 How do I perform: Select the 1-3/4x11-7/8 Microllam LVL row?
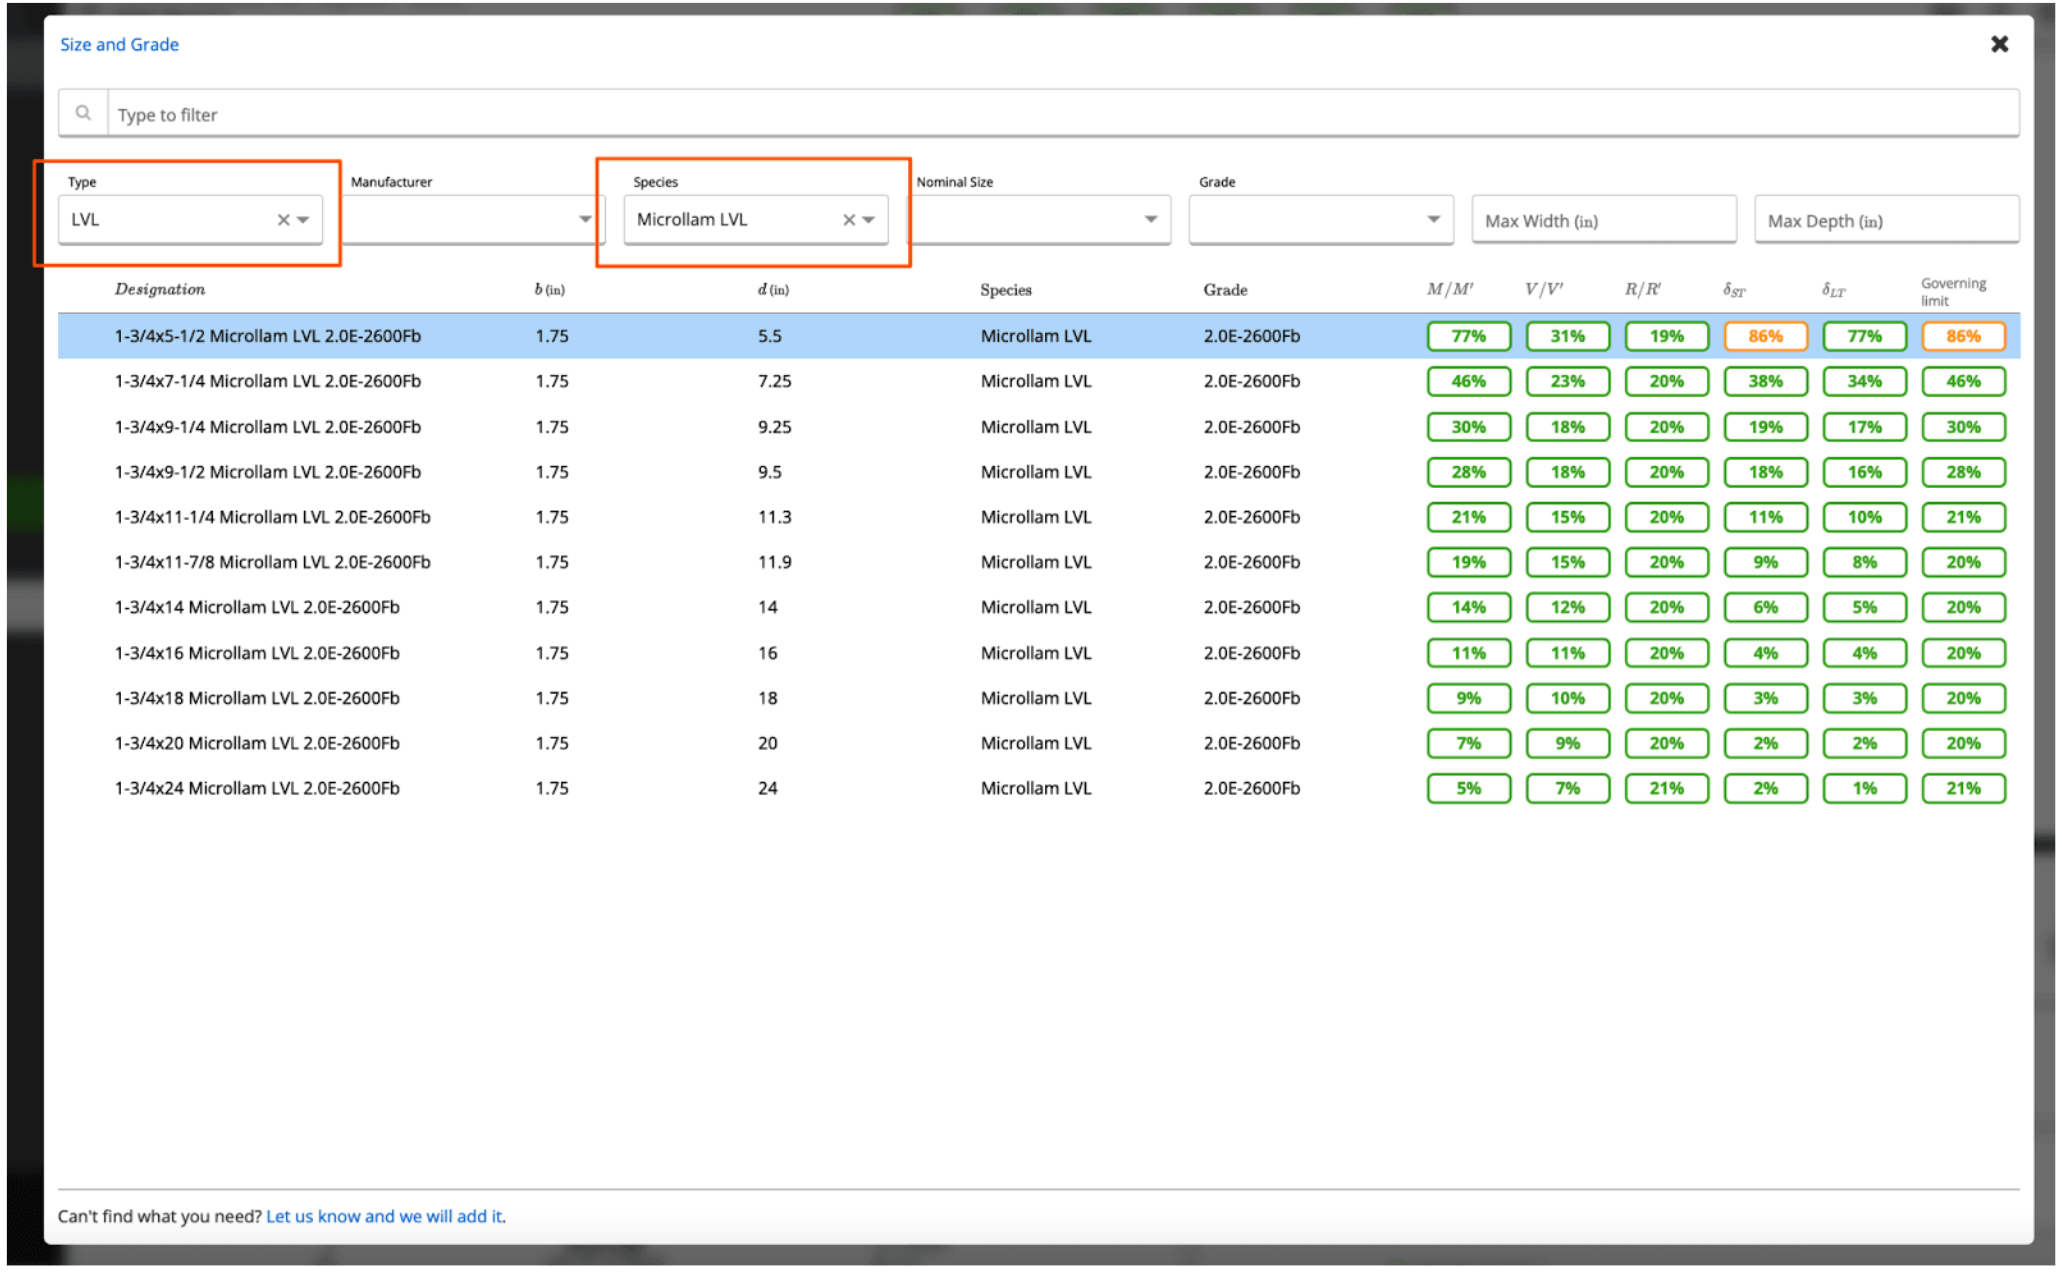click(x=1038, y=562)
